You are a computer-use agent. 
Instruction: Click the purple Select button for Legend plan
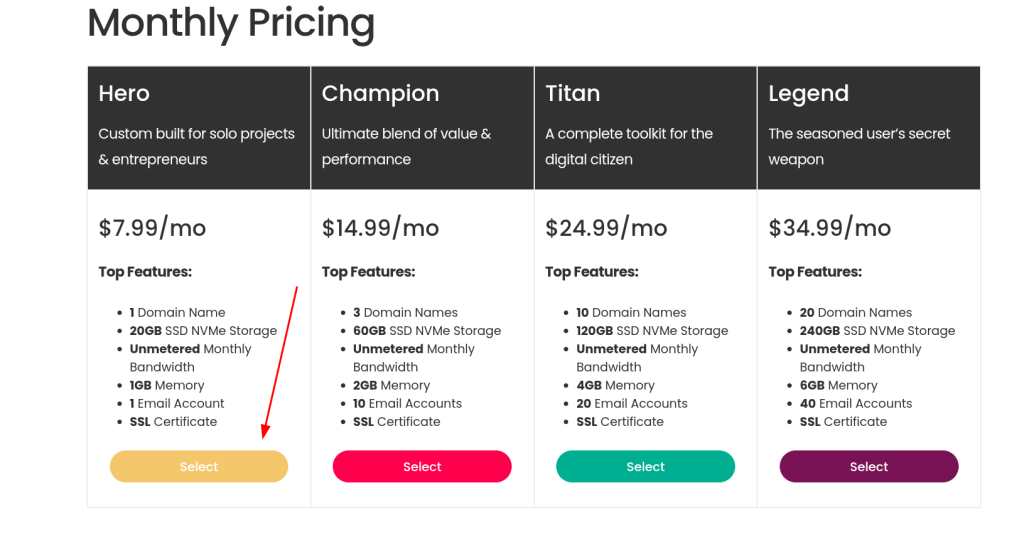[x=869, y=466]
